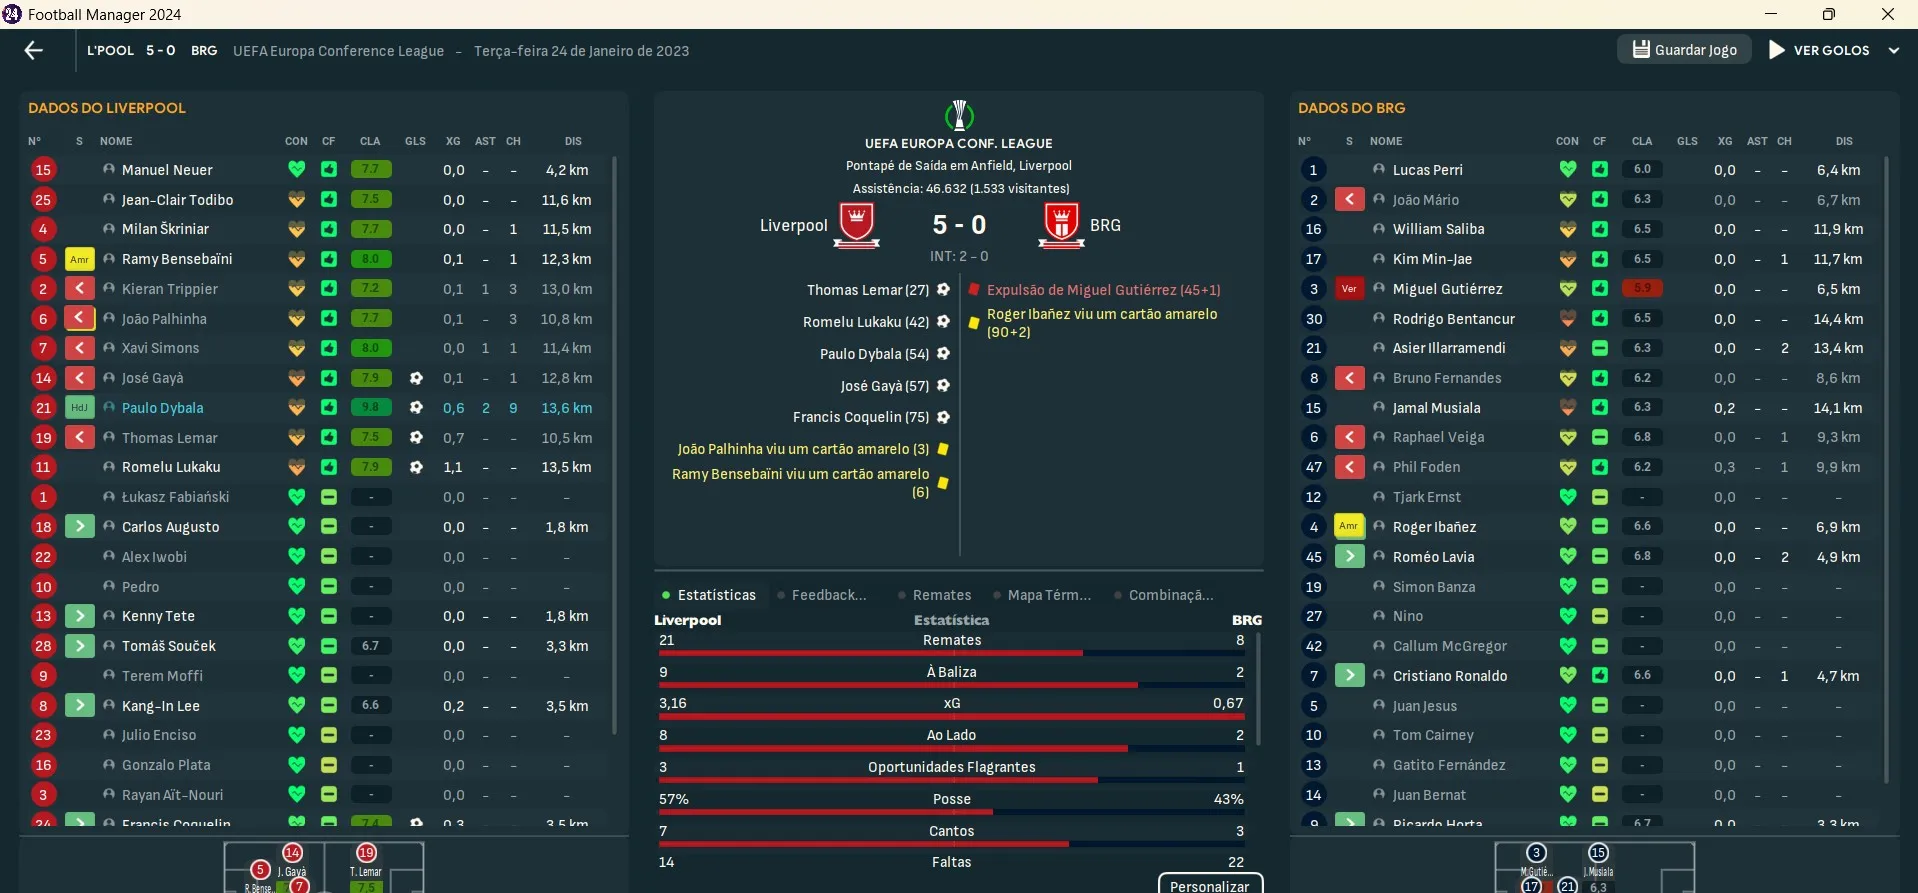Open Paulo Dybala's player profile link
Screen dimensions: 1918x893
(x=162, y=408)
